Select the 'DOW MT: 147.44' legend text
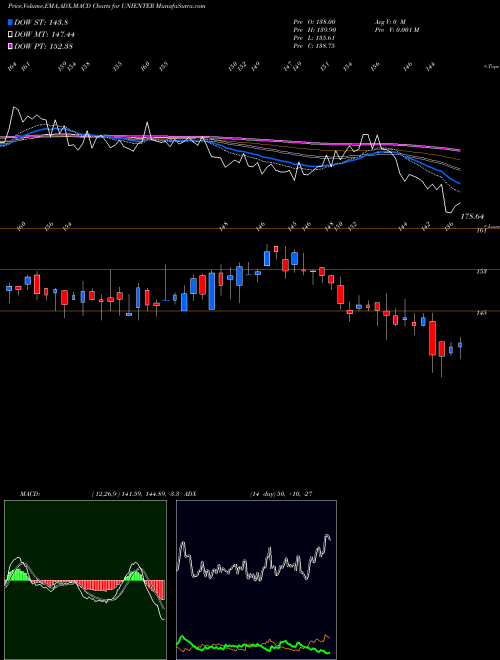The width and height of the screenshot is (500, 660). (45, 35)
